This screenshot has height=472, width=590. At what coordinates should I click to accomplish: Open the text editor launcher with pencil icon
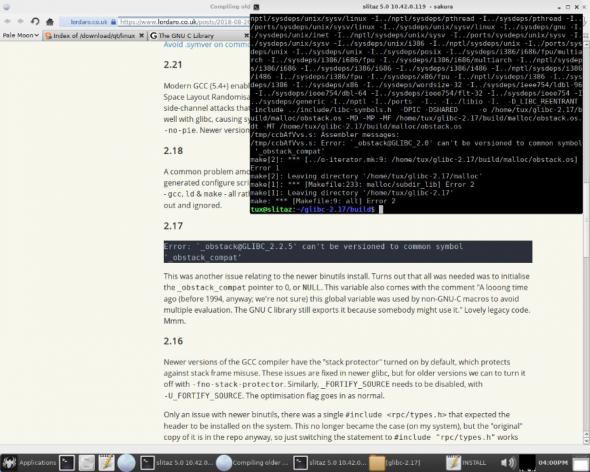(106, 463)
